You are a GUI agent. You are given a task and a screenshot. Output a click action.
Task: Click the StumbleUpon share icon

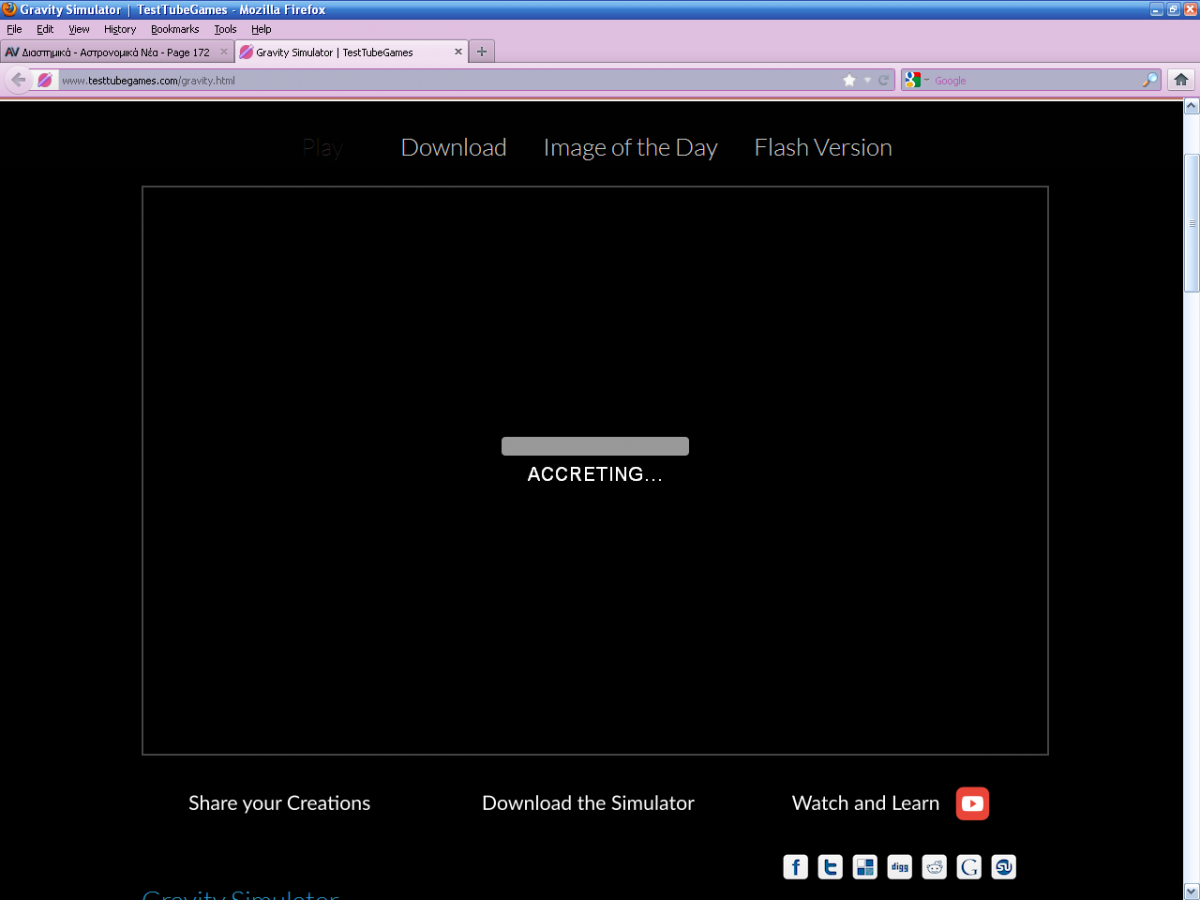(x=1003, y=867)
